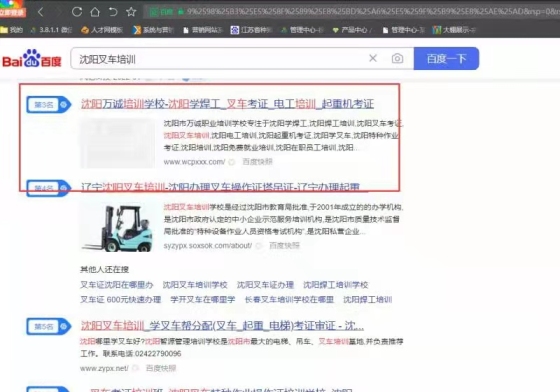Open the www.zypx.net URL link
Viewport: 560px width, 392px height.
pyautogui.click(x=104, y=368)
